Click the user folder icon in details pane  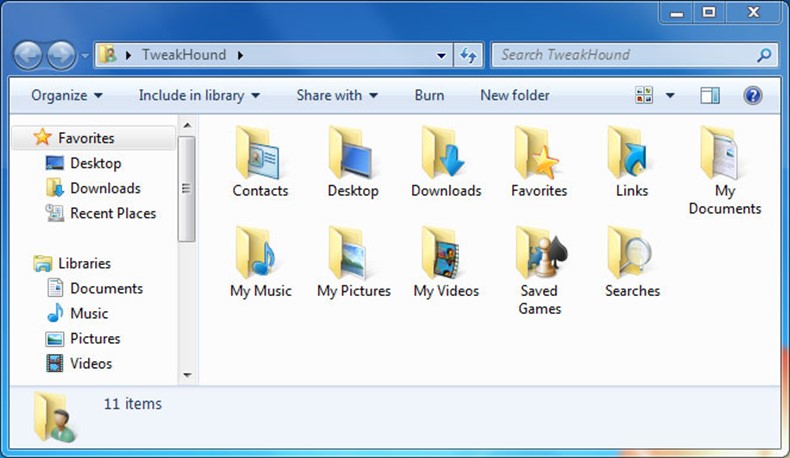54,417
